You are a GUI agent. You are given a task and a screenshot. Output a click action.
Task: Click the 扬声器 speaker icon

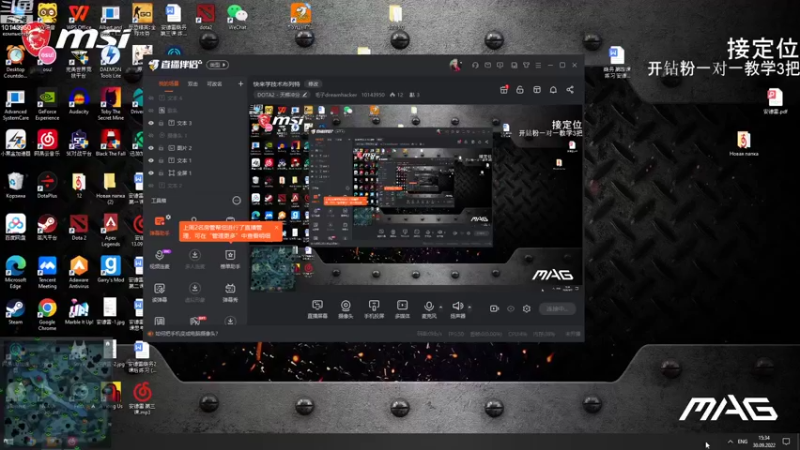pos(458,306)
